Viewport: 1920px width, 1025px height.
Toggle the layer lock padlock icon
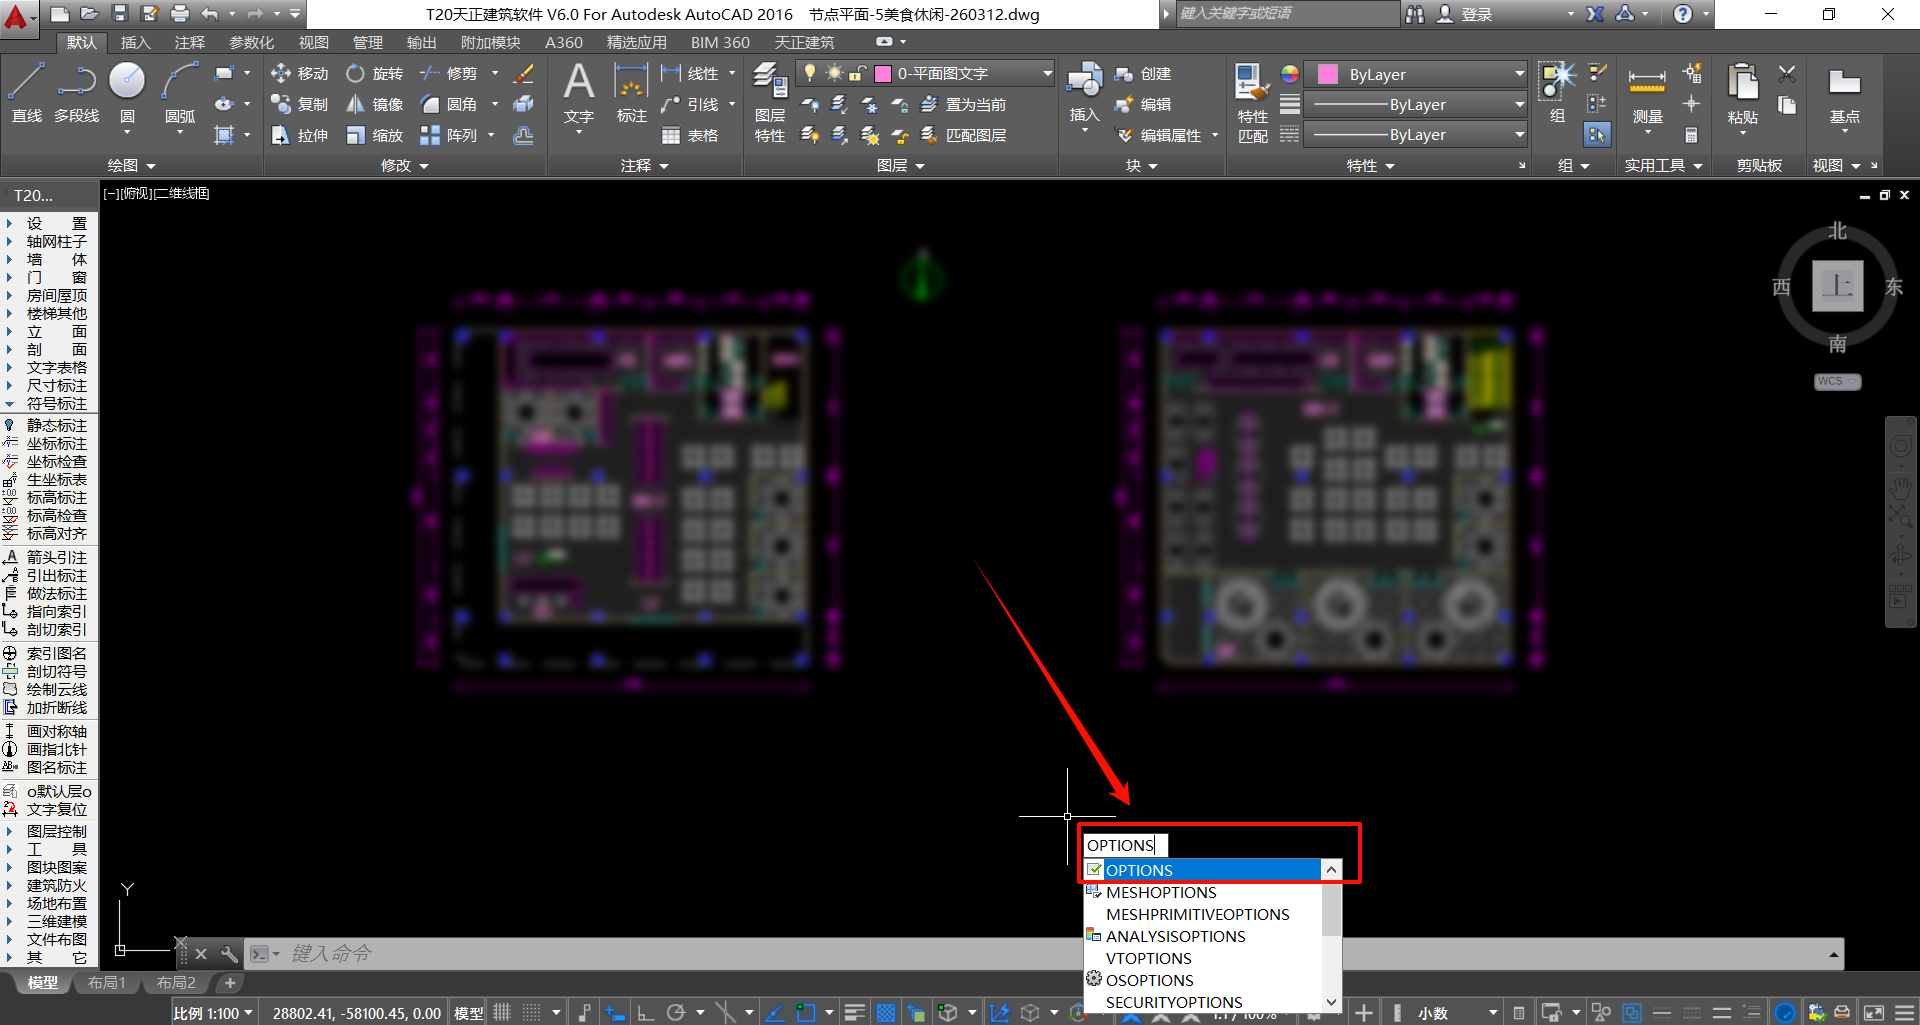click(857, 73)
